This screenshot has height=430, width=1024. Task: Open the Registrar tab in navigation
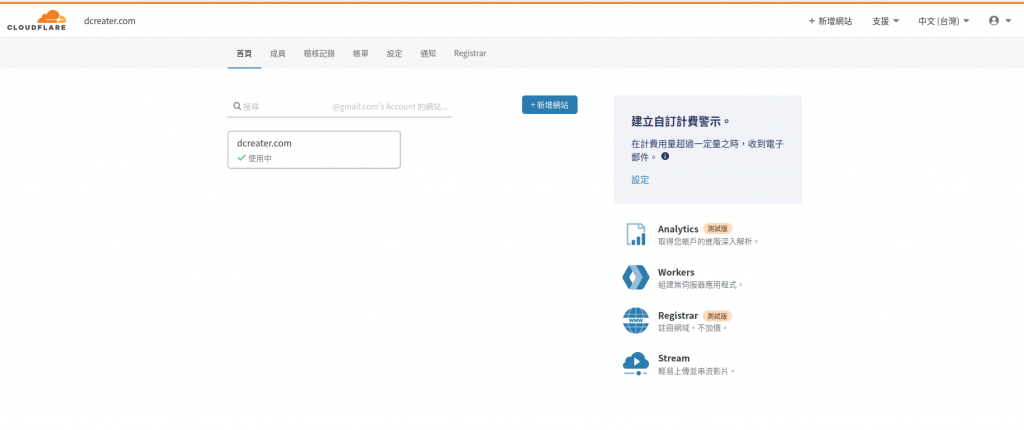(470, 54)
